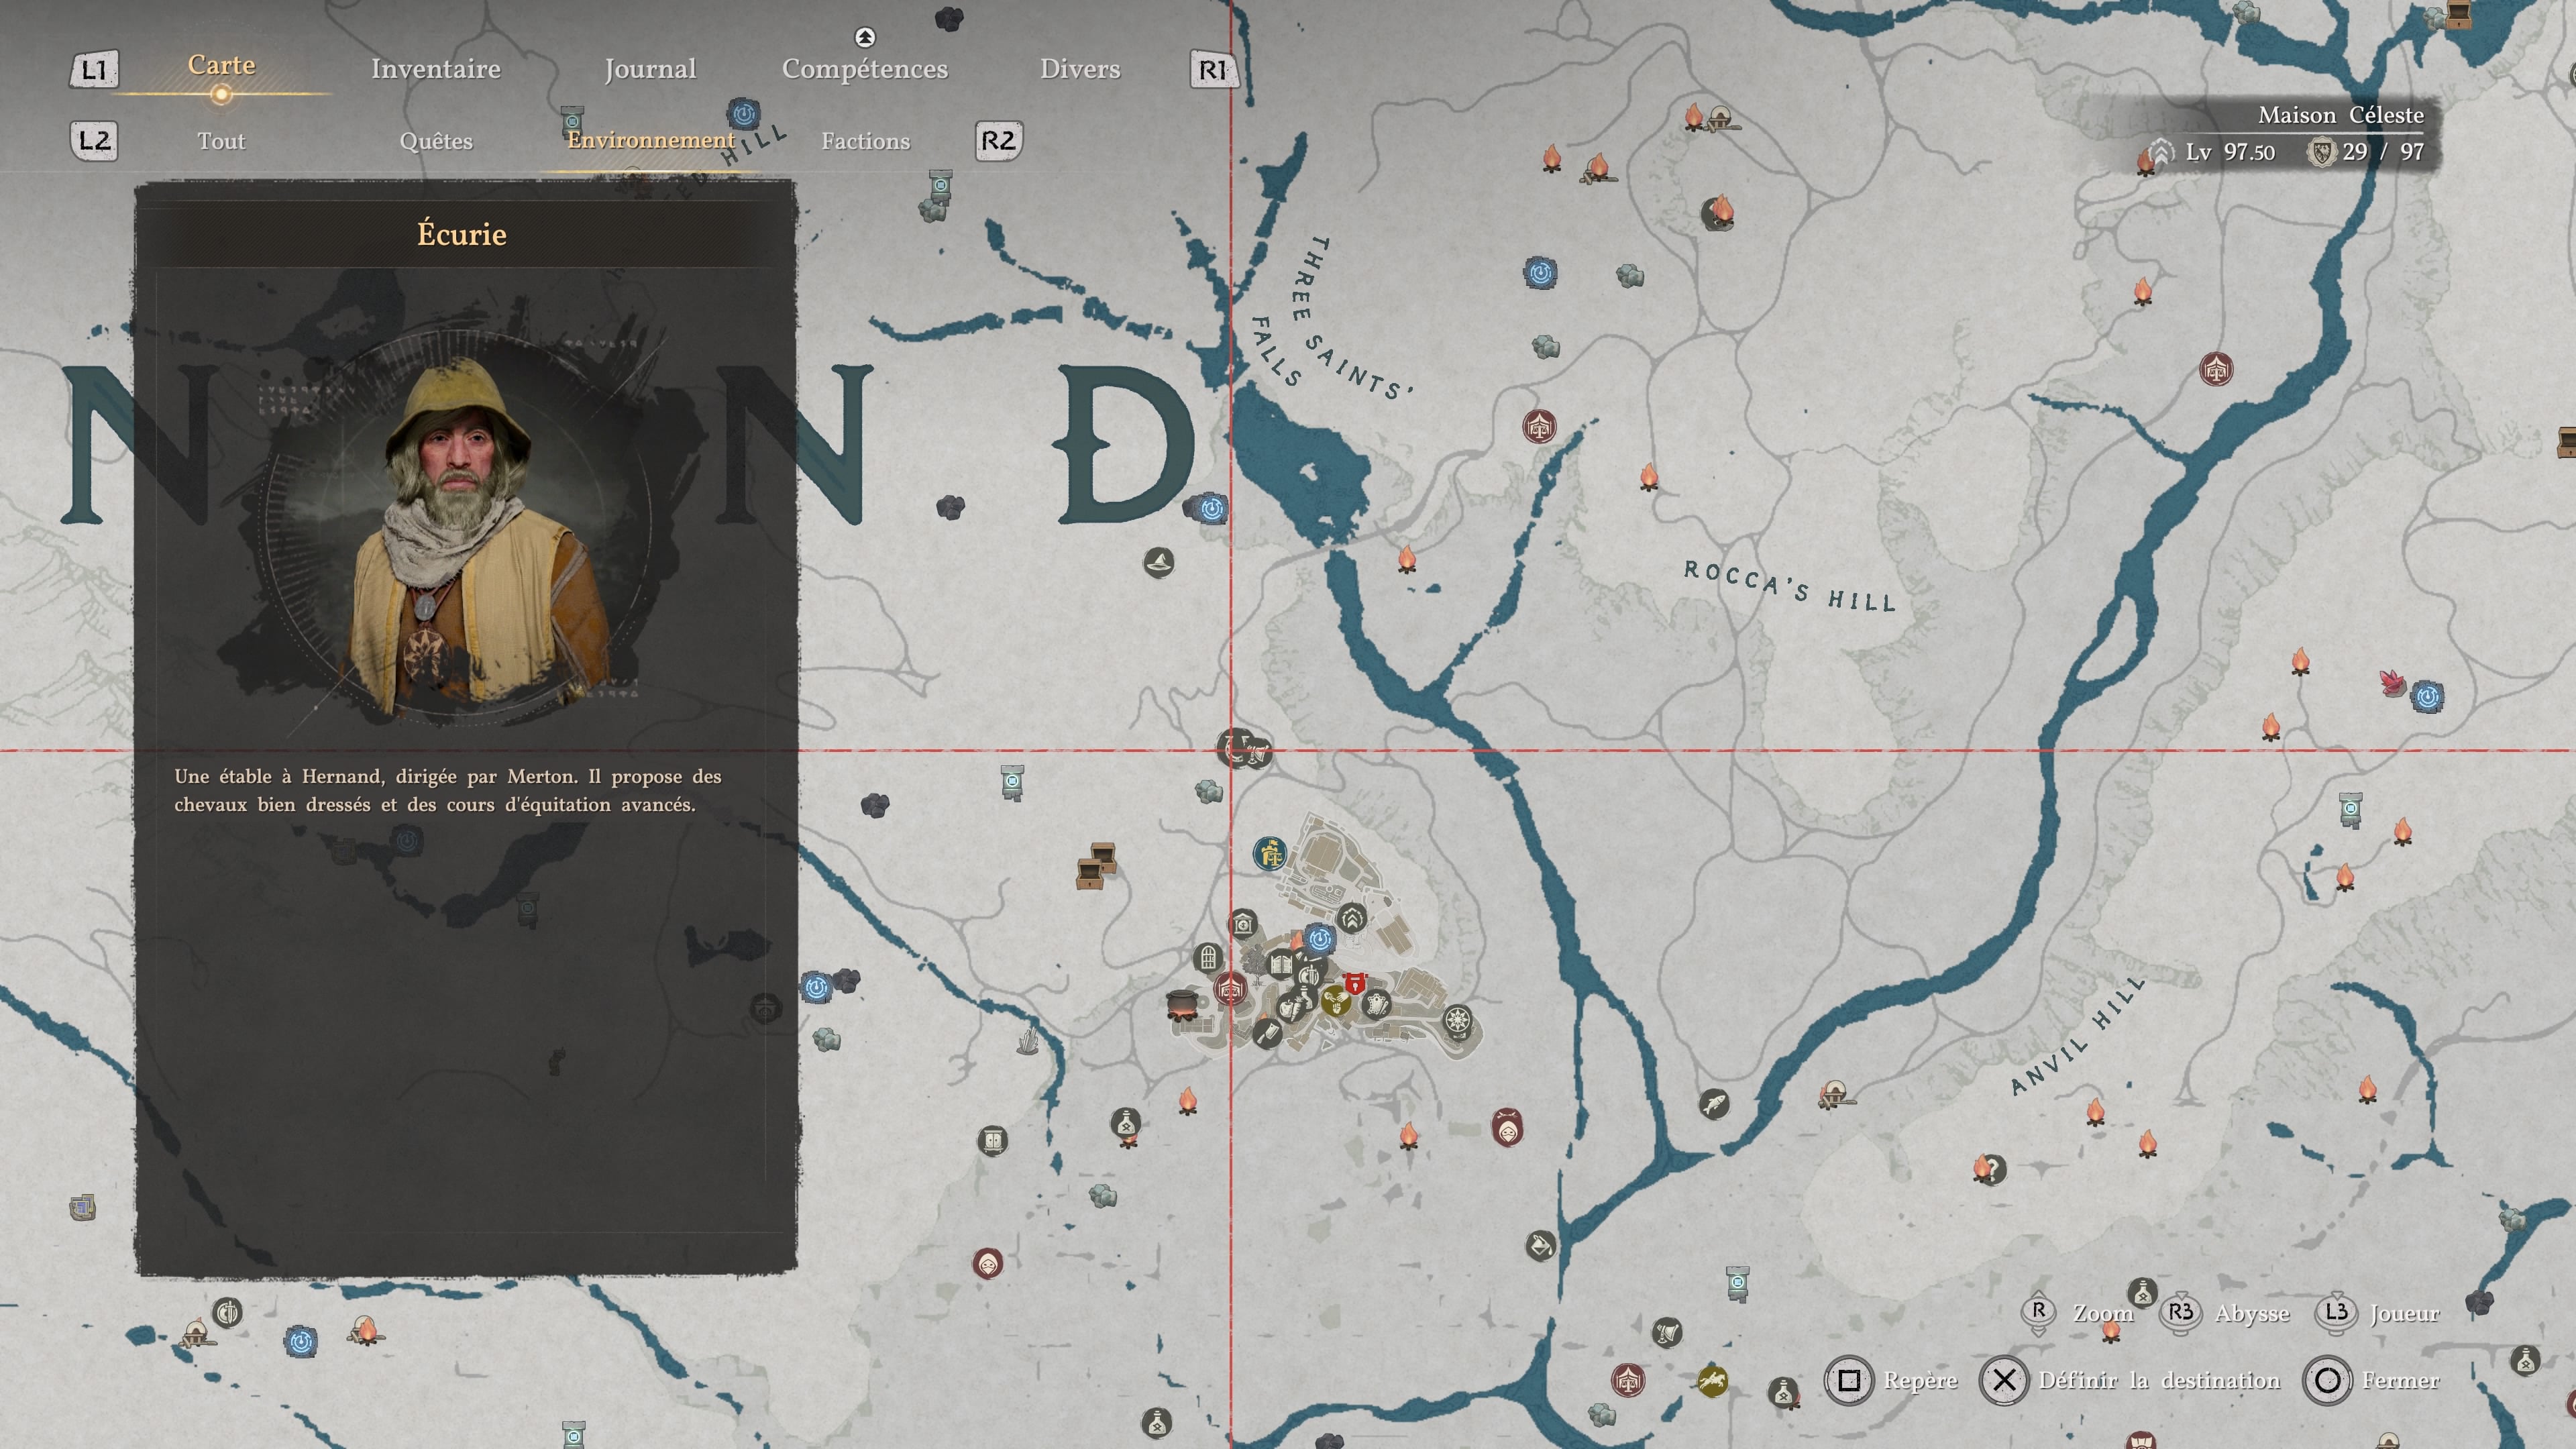The height and width of the screenshot is (1449, 2576).
Task: Select the blue waypoint beside the pink crystal
Action: (2427, 696)
